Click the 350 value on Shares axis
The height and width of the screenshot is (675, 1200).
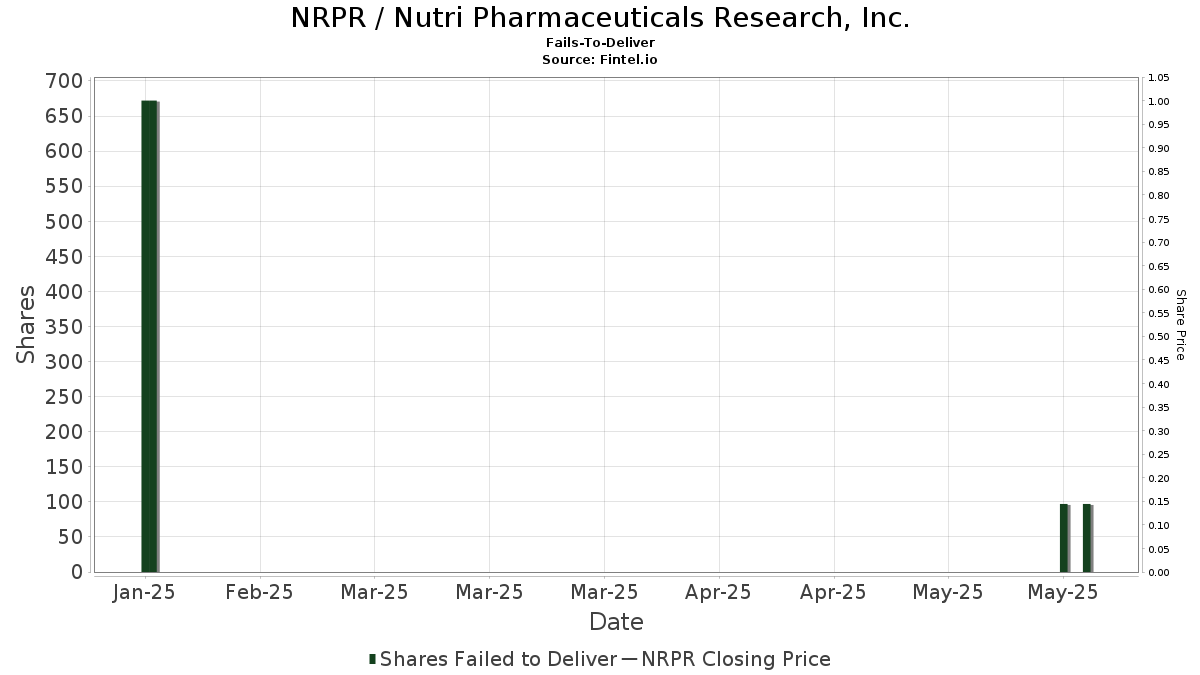pyautogui.click(x=63, y=327)
